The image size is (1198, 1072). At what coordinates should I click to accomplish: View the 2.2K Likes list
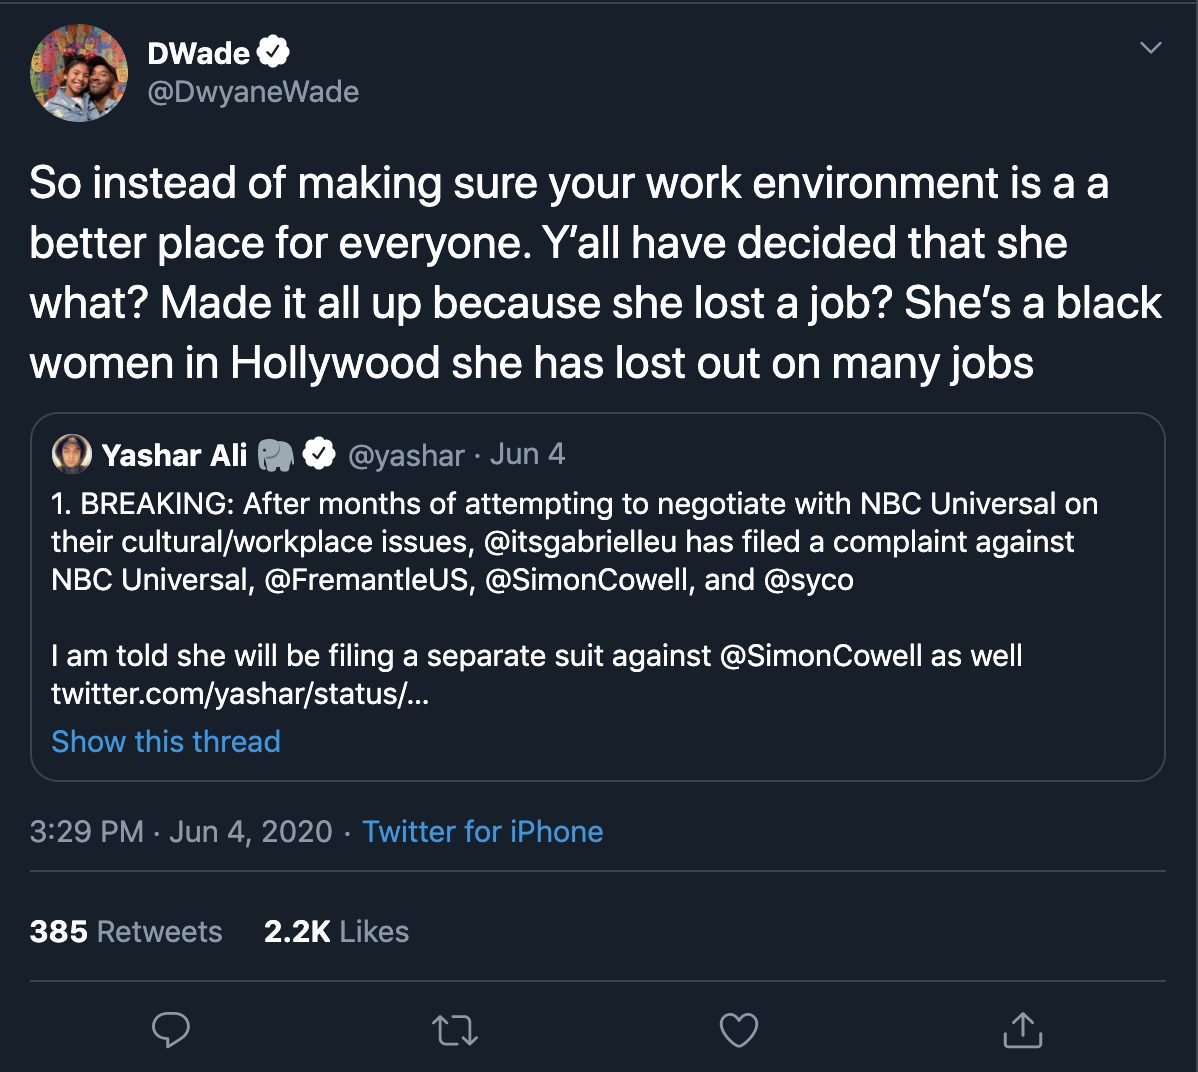(x=336, y=932)
